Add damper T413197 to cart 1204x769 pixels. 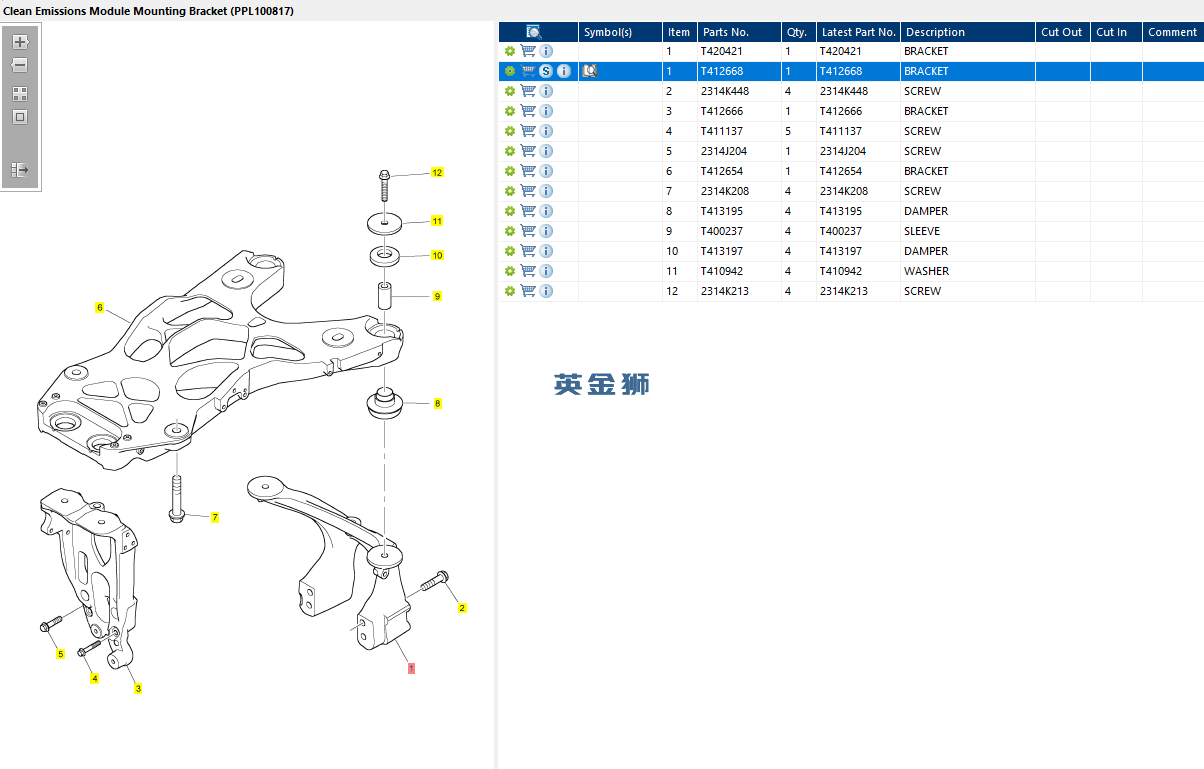pyautogui.click(x=528, y=251)
